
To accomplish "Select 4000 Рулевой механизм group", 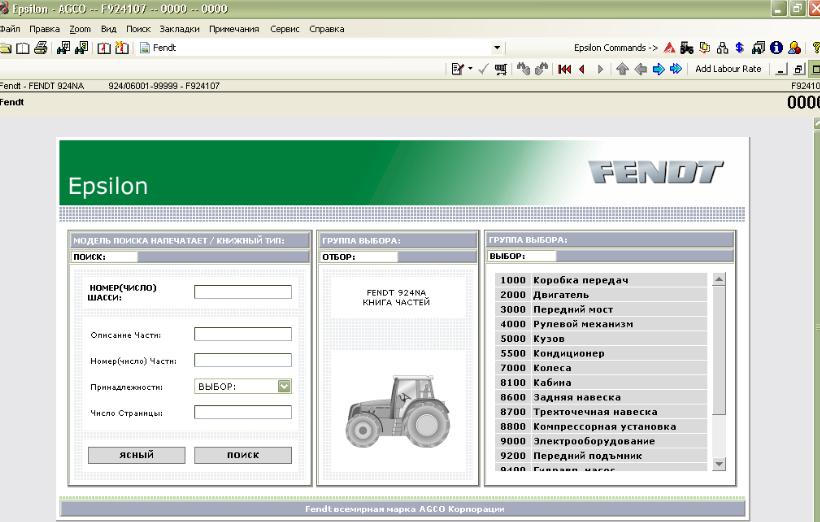I will pyautogui.click(x=601, y=324).
